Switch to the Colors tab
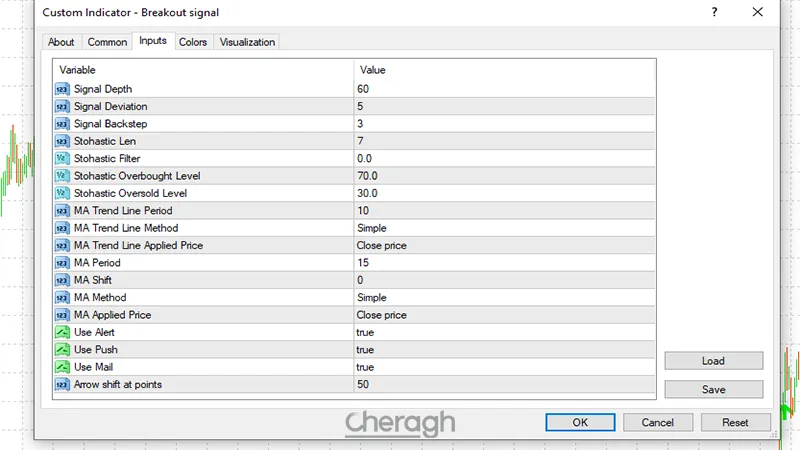Image resolution: width=800 pixels, height=450 pixels. pos(193,42)
